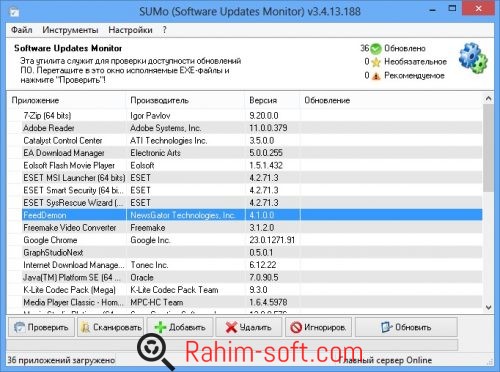The image size is (500, 372).
Task: Open the Файл menu
Action: coord(22,30)
